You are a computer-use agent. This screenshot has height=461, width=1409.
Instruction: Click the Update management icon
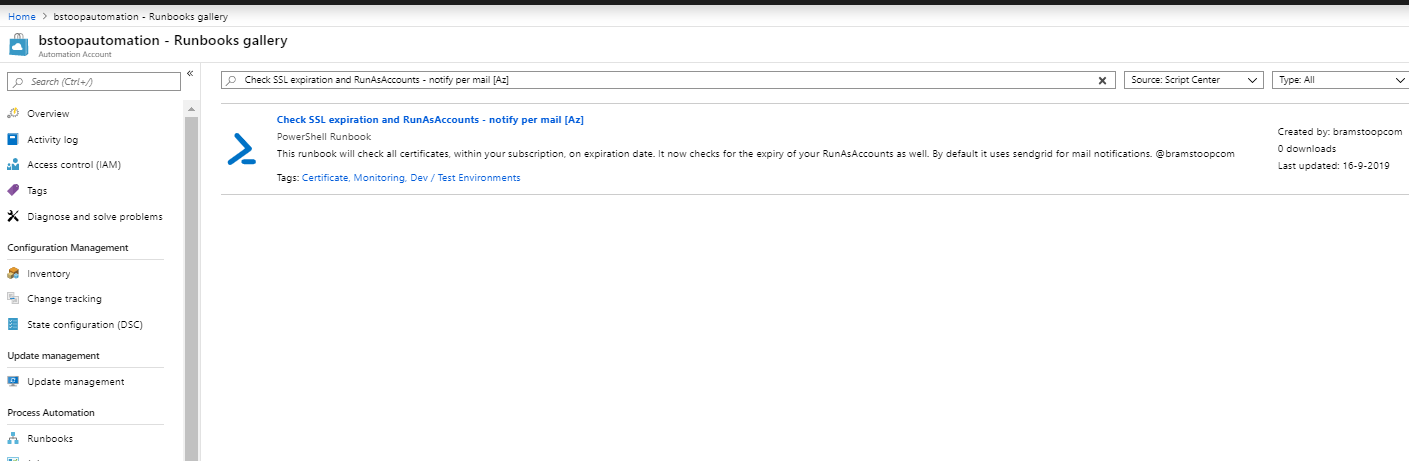13,381
